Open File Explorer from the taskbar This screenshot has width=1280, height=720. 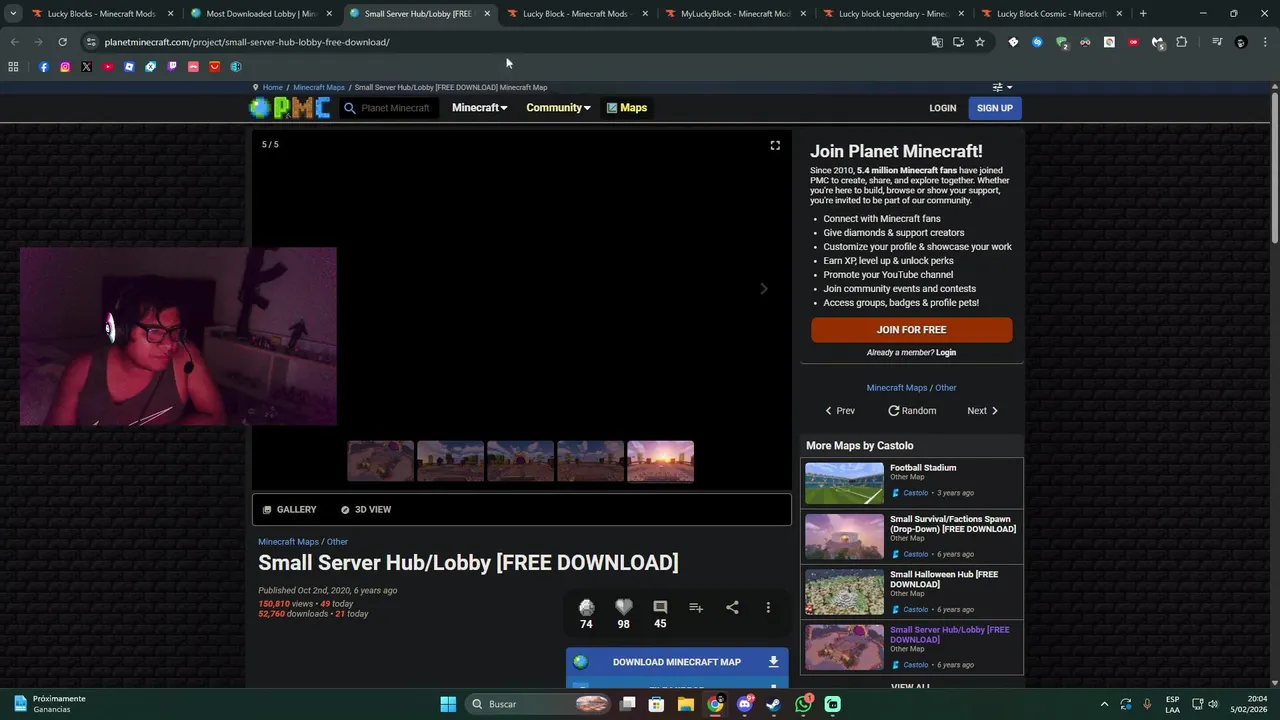point(685,704)
